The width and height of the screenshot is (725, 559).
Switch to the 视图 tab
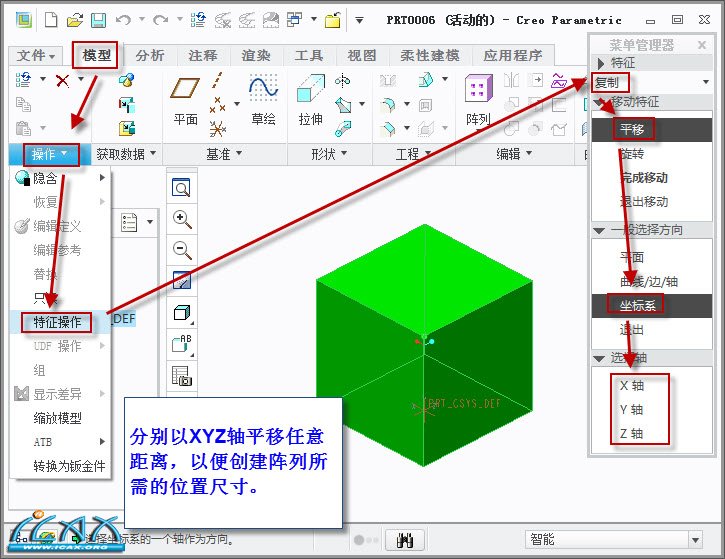point(362,55)
